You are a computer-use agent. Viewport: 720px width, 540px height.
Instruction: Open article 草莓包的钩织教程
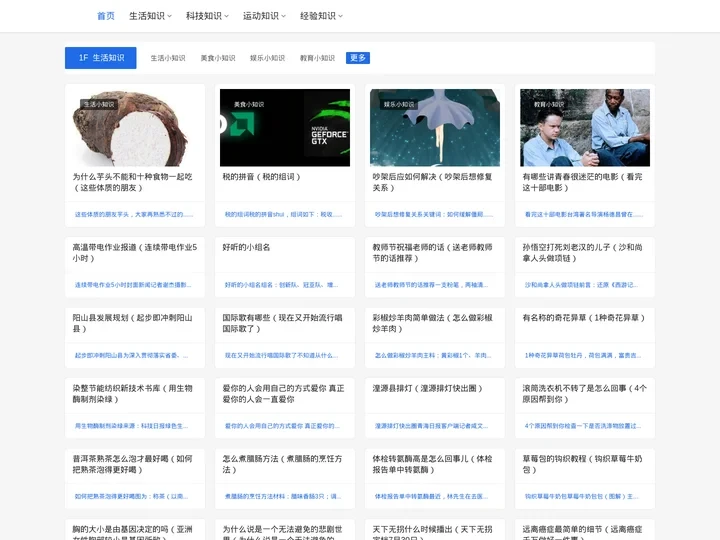[x=582, y=464]
